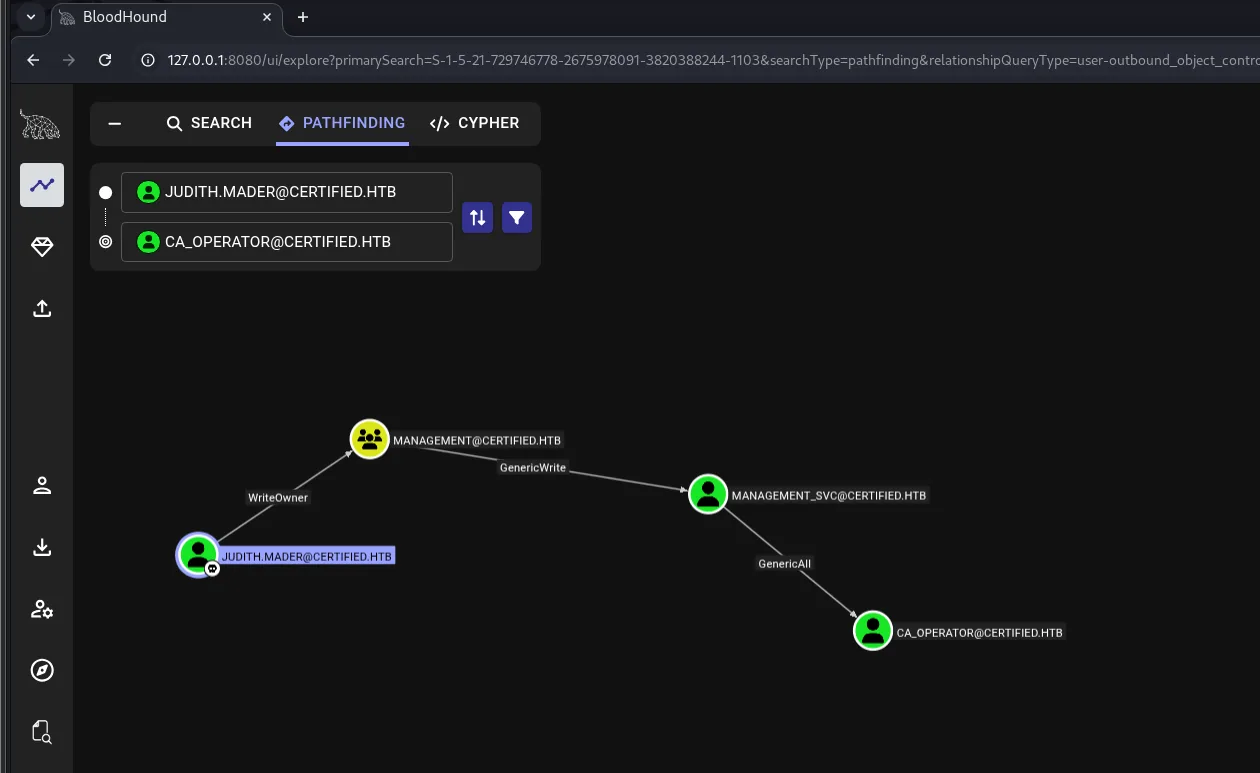Close the BloodHound browser tab
1260x773 pixels.
267,17
